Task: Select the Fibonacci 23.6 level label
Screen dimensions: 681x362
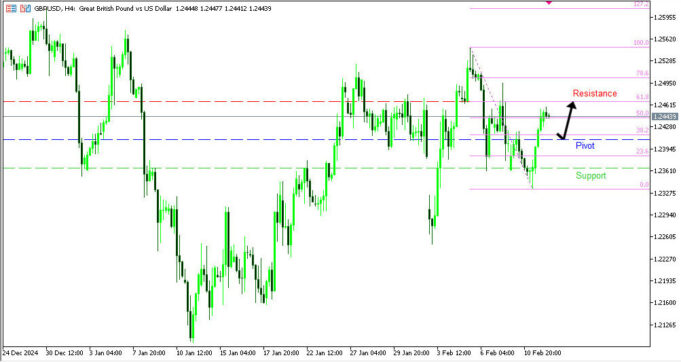Action: [642, 151]
